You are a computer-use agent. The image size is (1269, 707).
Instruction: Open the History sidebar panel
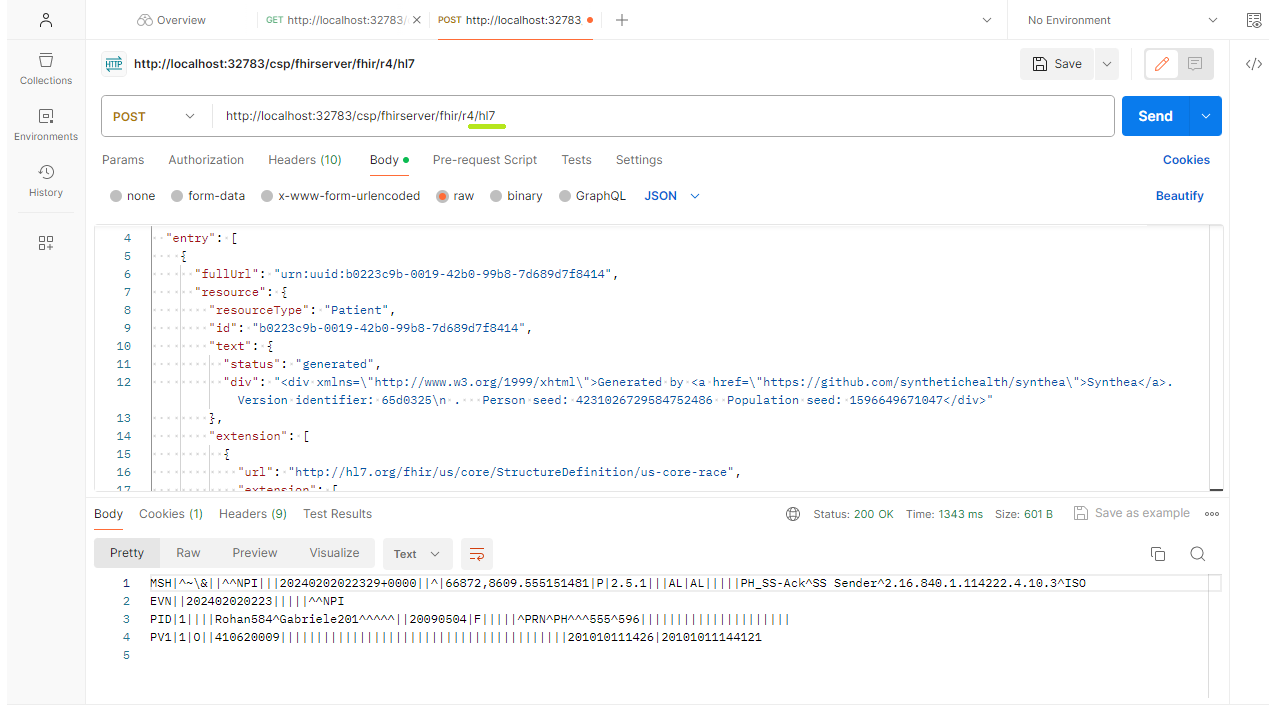click(46, 180)
